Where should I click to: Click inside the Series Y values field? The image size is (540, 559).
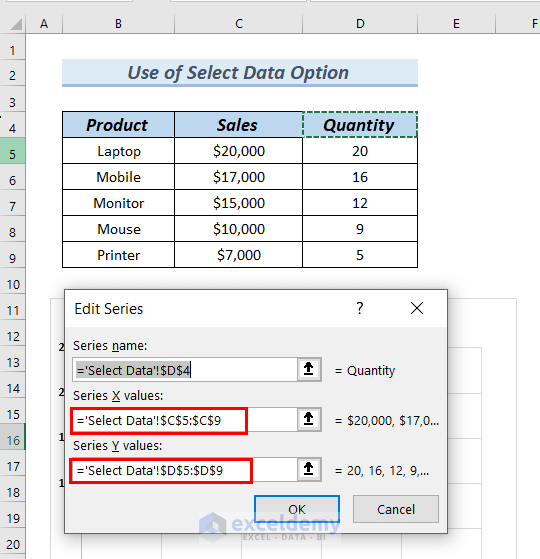(185, 470)
